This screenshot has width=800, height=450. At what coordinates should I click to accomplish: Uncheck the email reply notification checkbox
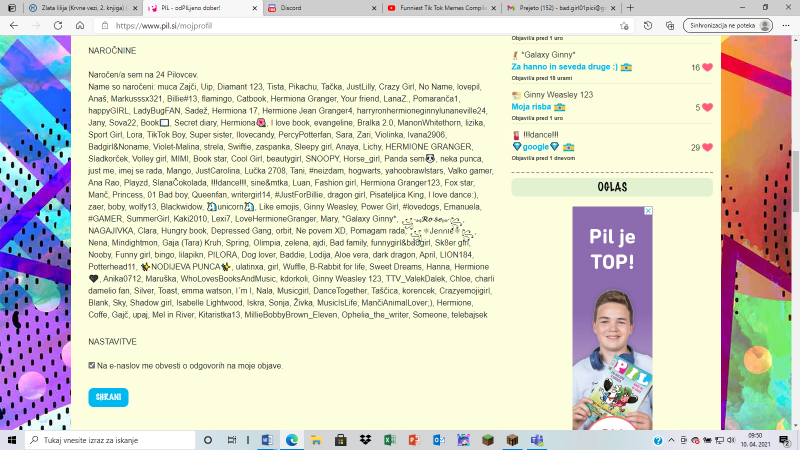pos(91,366)
